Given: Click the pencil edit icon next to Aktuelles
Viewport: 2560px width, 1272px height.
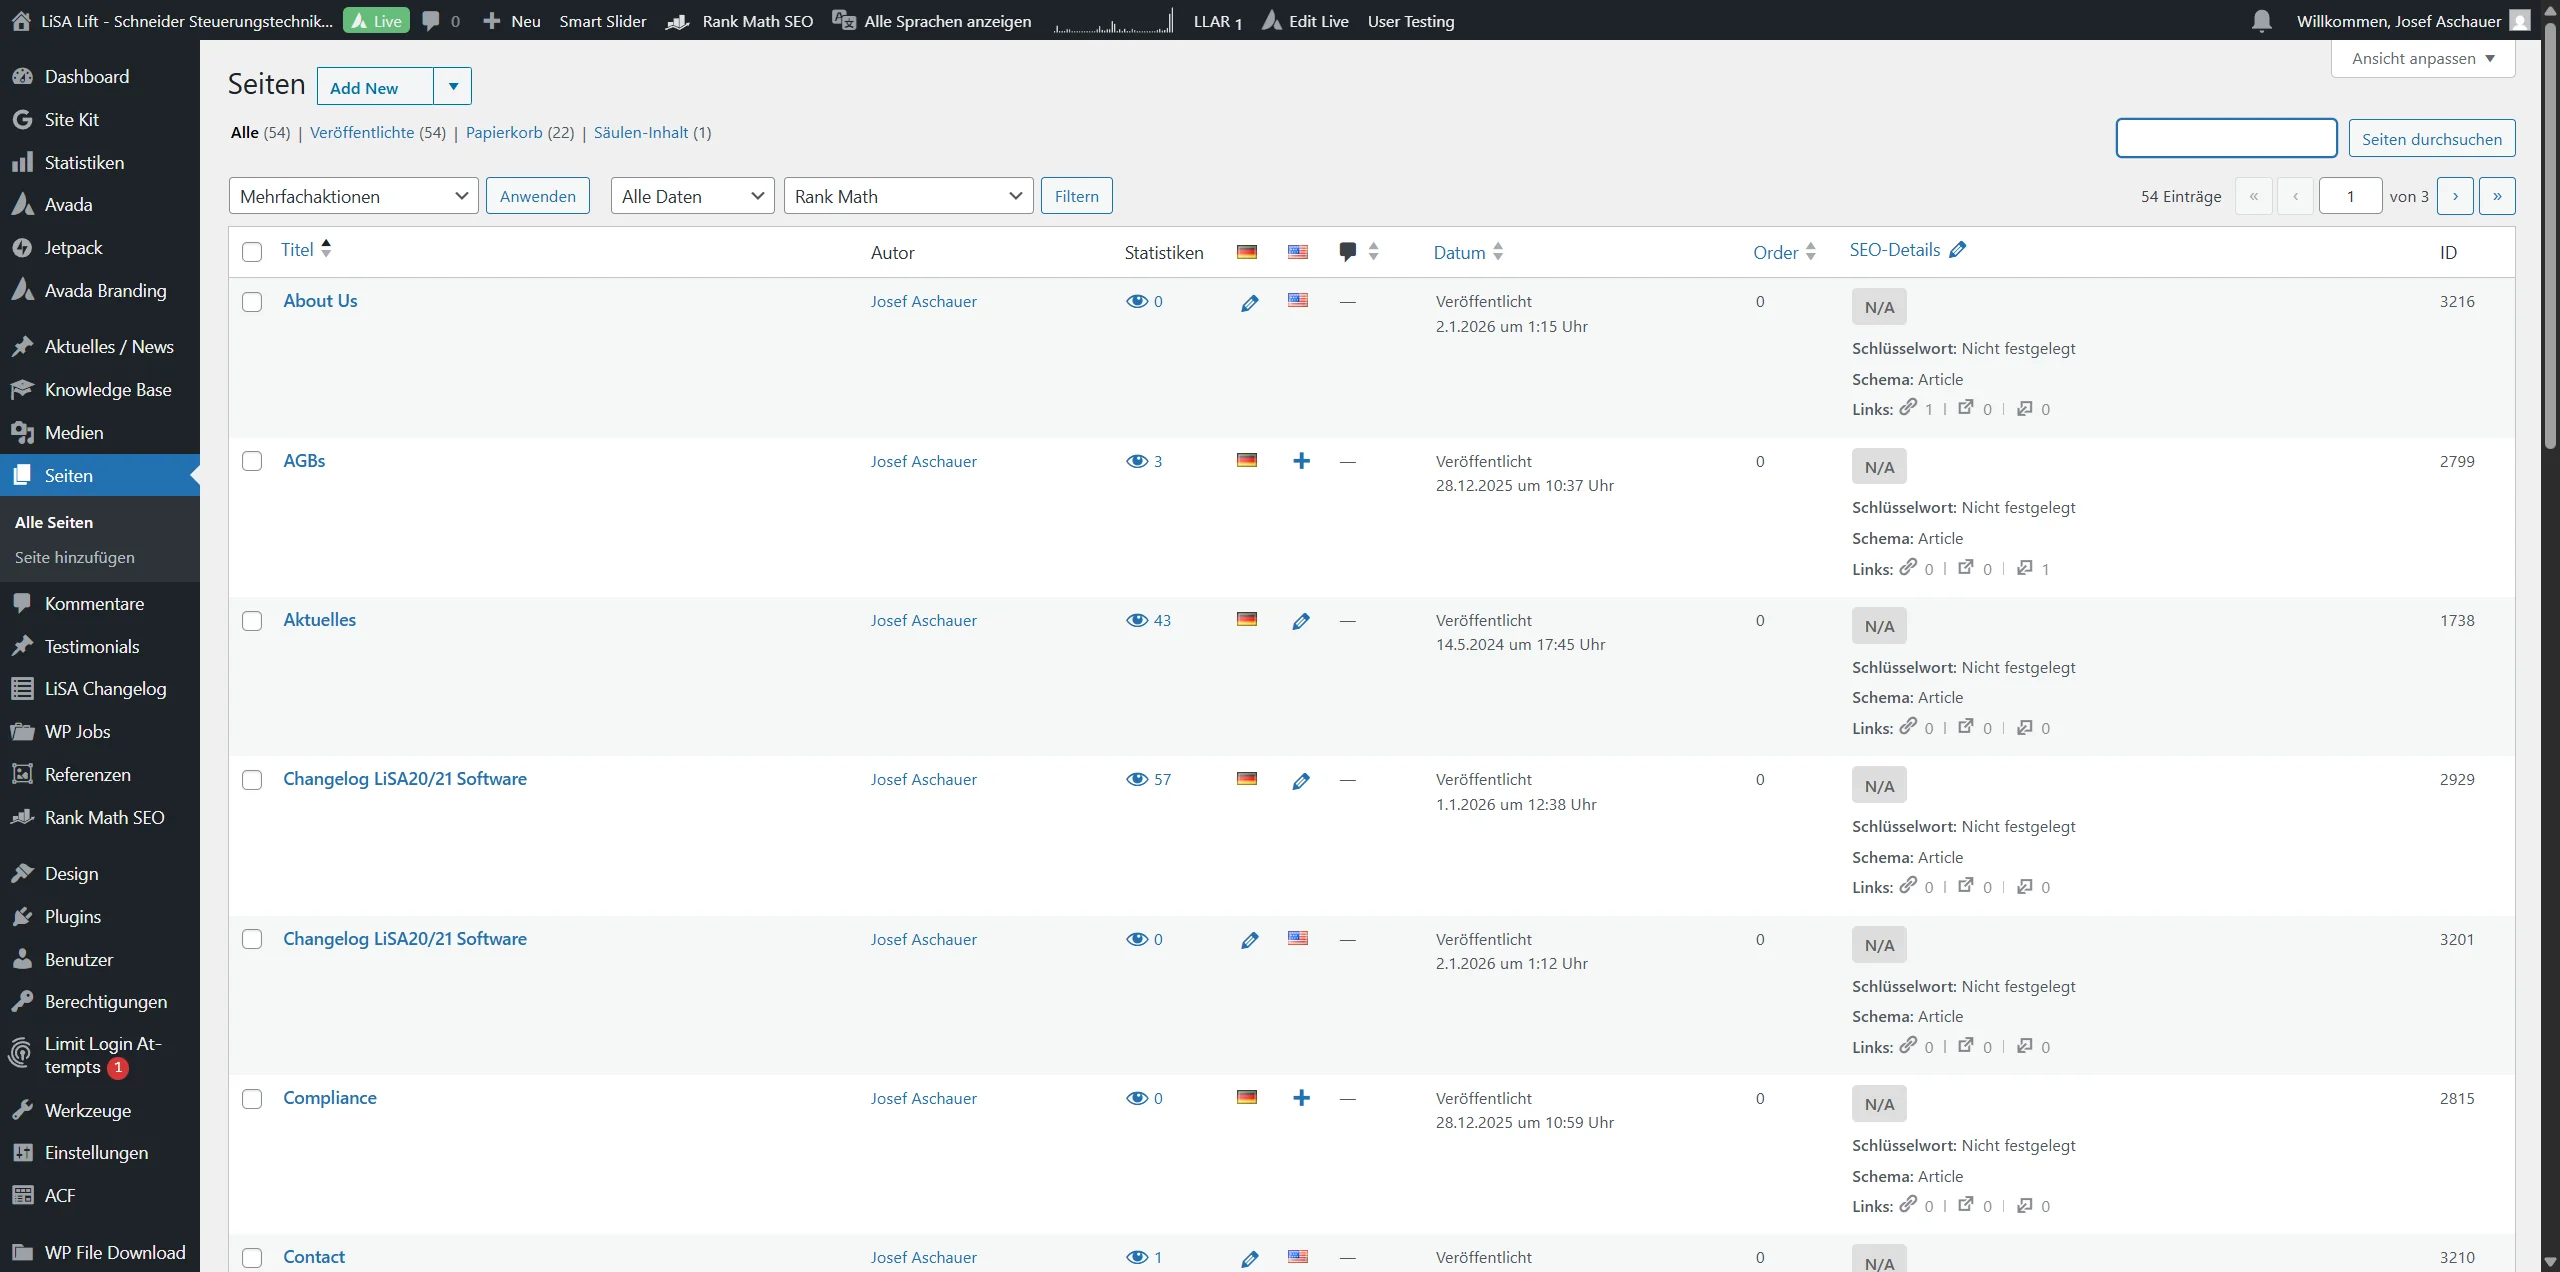Looking at the screenshot, I should (1300, 620).
